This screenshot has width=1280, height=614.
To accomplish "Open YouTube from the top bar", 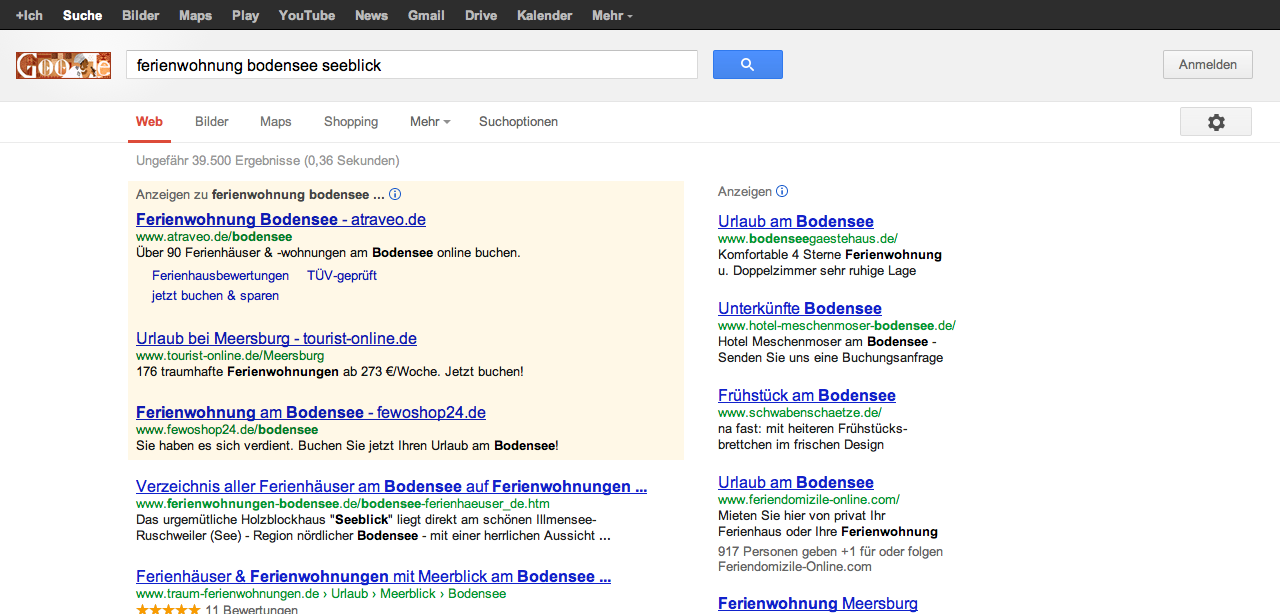I will [307, 15].
